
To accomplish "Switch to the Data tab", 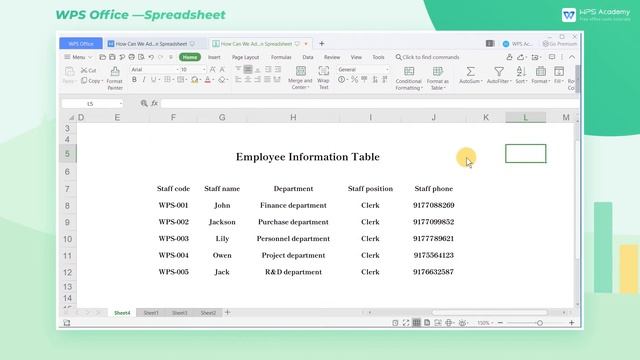I will 308,57.
